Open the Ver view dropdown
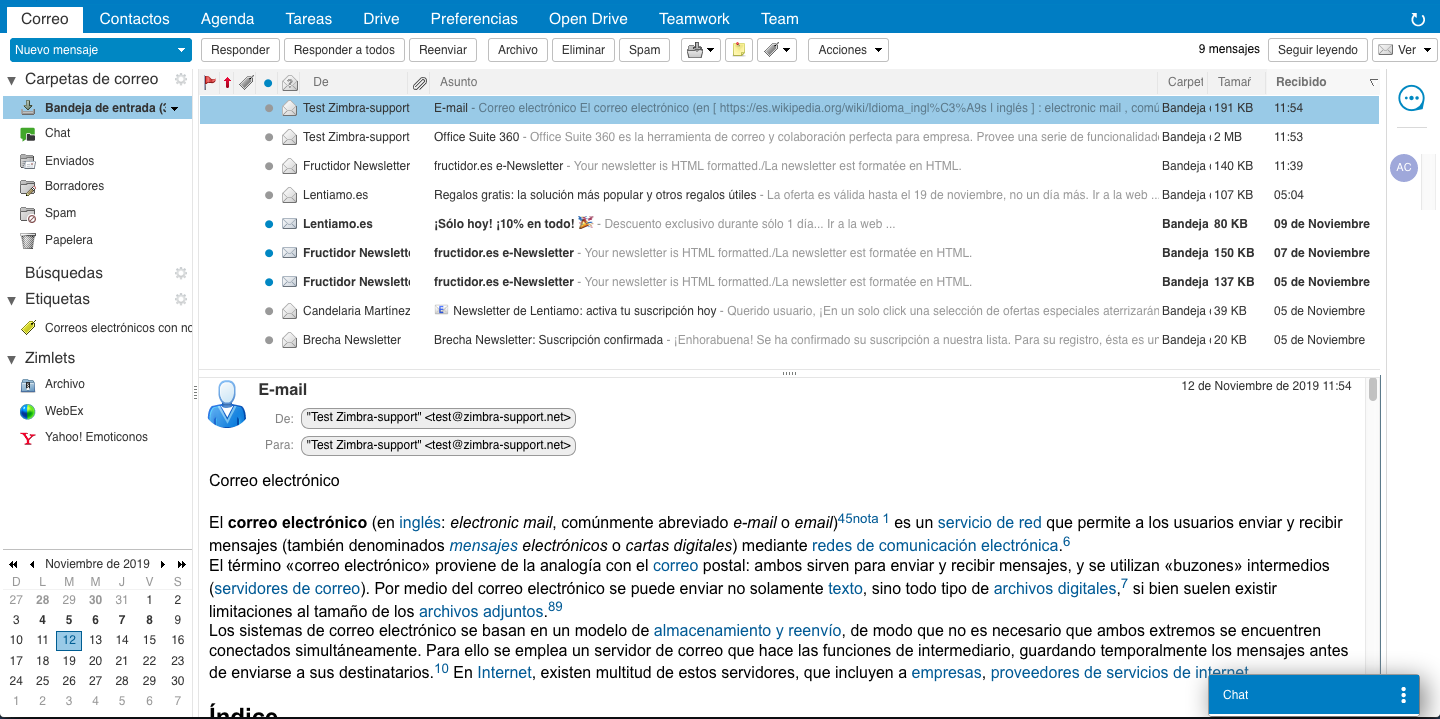This screenshot has height=719, width=1440. [1405, 50]
